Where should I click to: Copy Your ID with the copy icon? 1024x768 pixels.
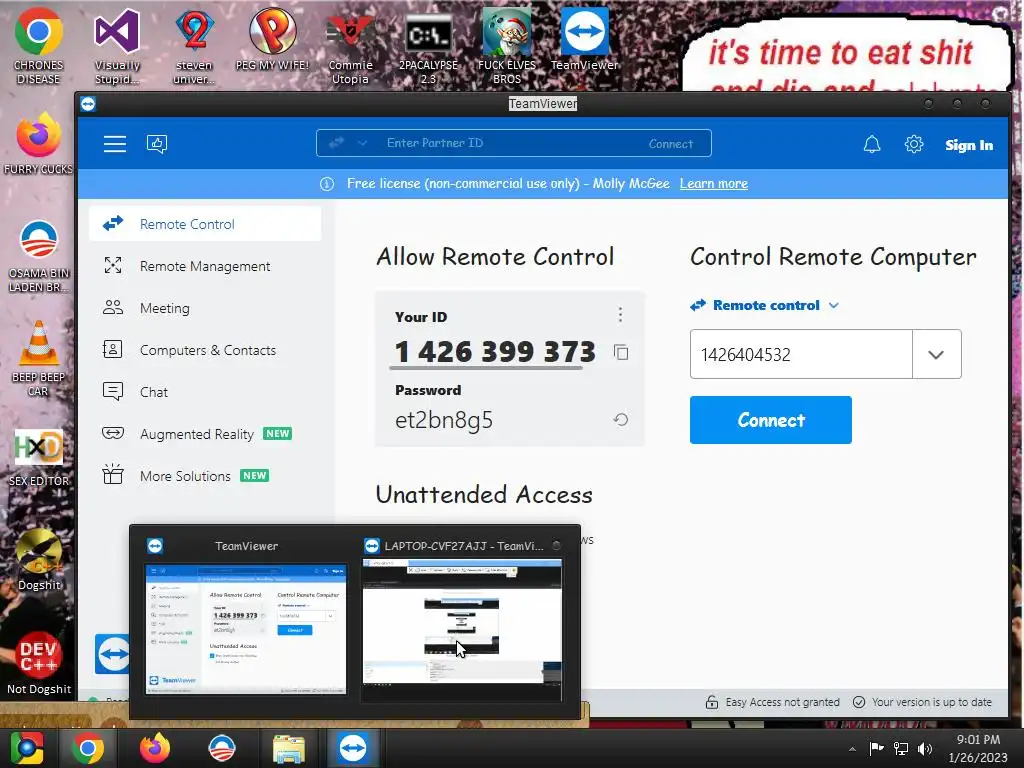click(x=621, y=353)
